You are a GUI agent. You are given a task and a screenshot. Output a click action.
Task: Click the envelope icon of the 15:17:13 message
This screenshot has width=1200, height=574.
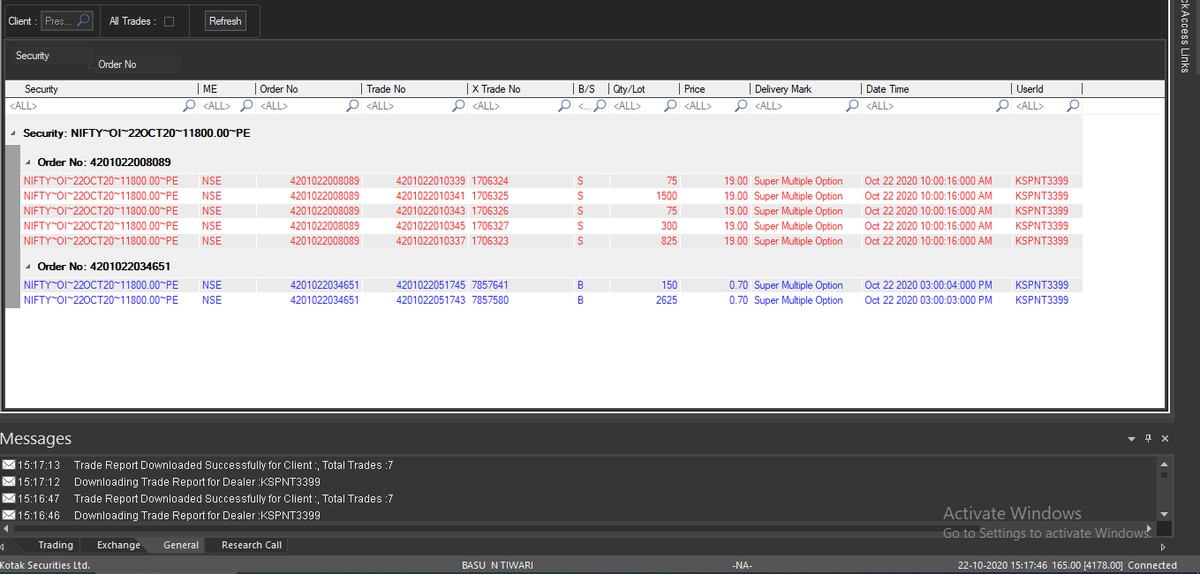pyautogui.click(x=9, y=465)
